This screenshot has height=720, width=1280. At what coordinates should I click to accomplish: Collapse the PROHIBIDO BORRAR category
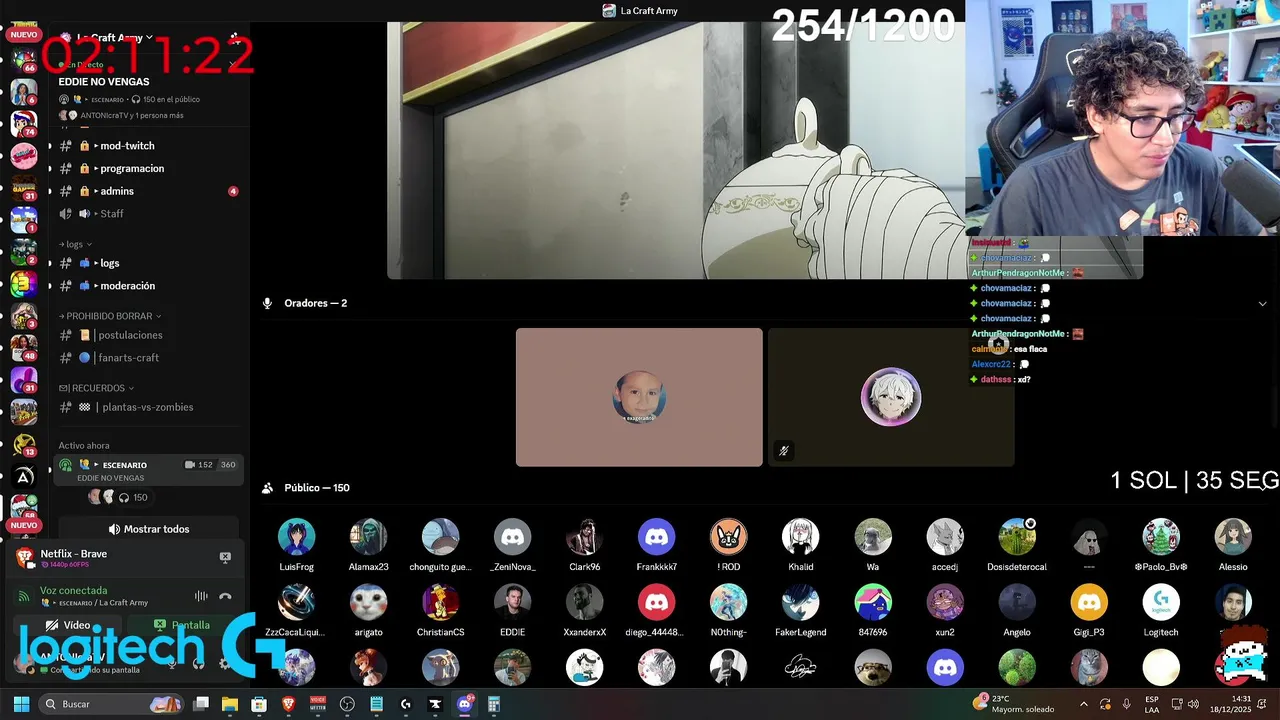(110, 316)
